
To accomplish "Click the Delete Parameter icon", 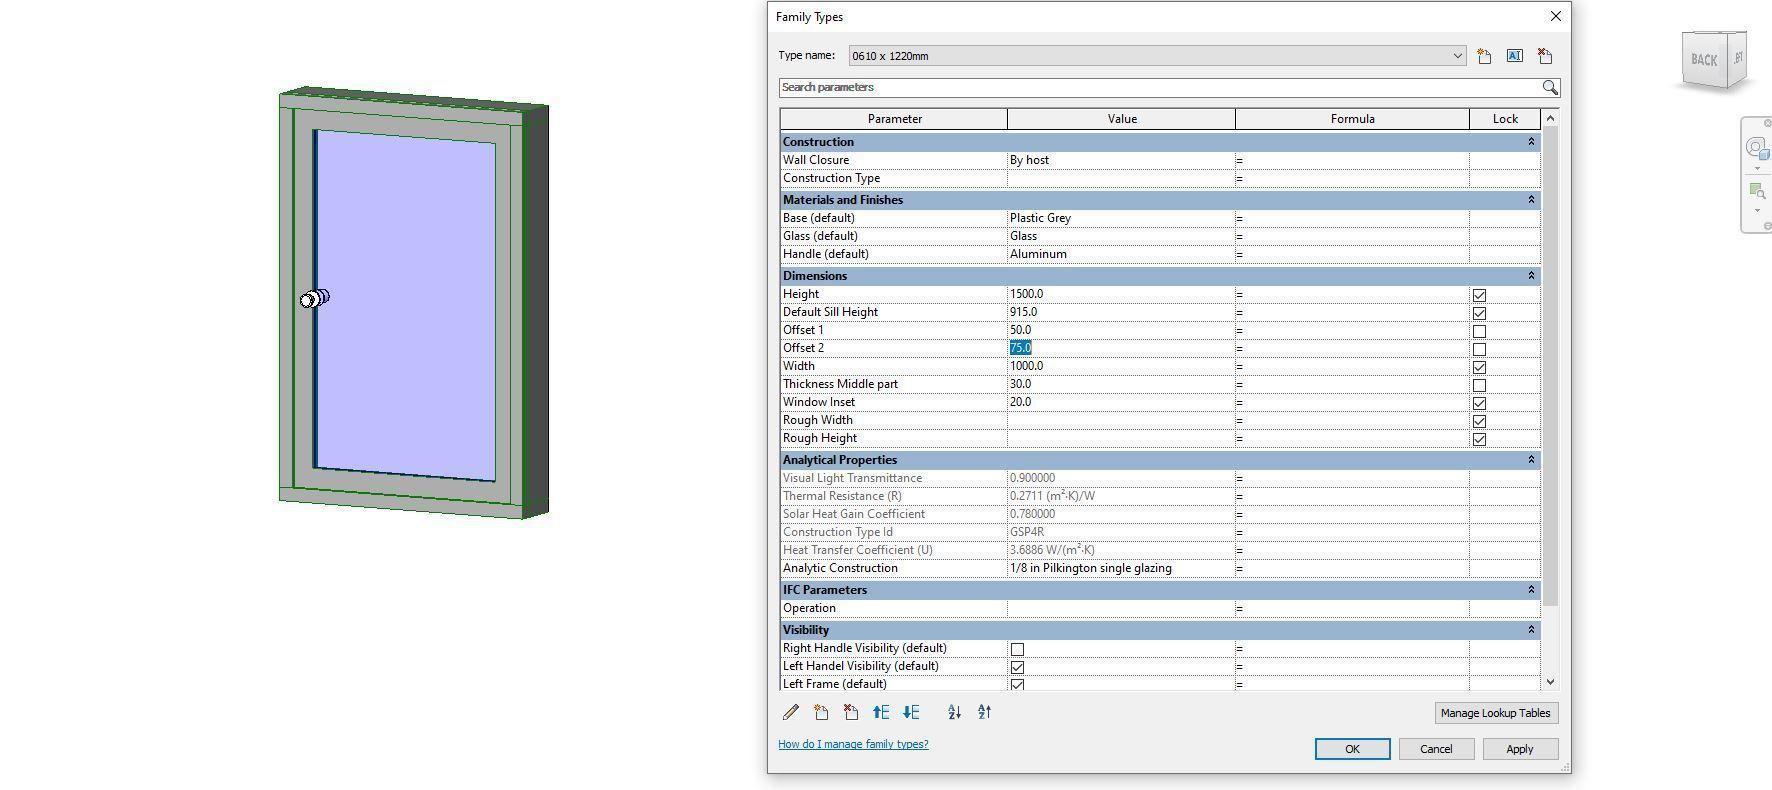I will (x=851, y=712).
